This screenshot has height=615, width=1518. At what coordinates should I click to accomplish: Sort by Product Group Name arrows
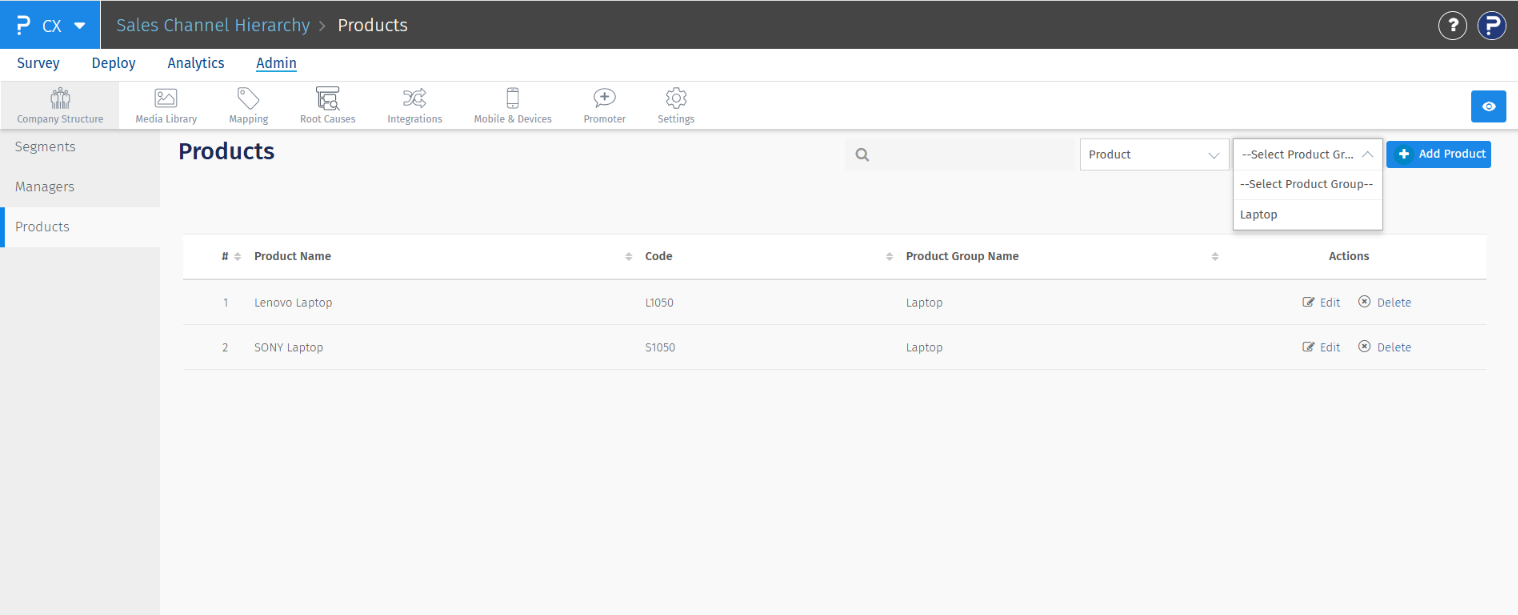(x=1215, y=257)
